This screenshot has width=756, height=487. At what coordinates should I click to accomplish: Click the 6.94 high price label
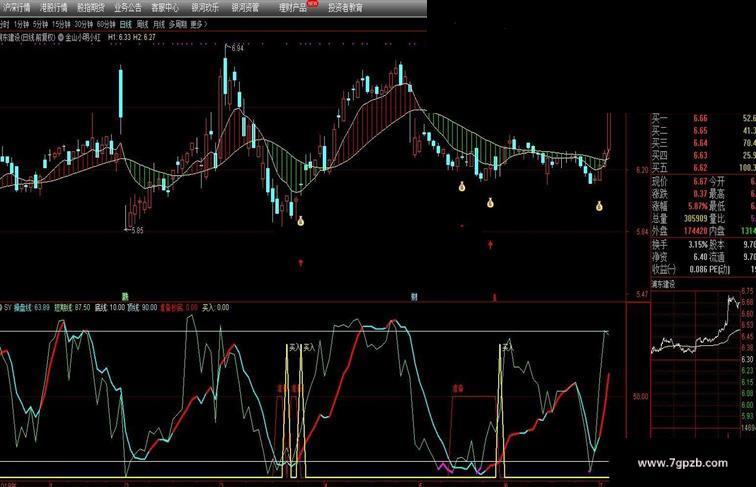237,48
